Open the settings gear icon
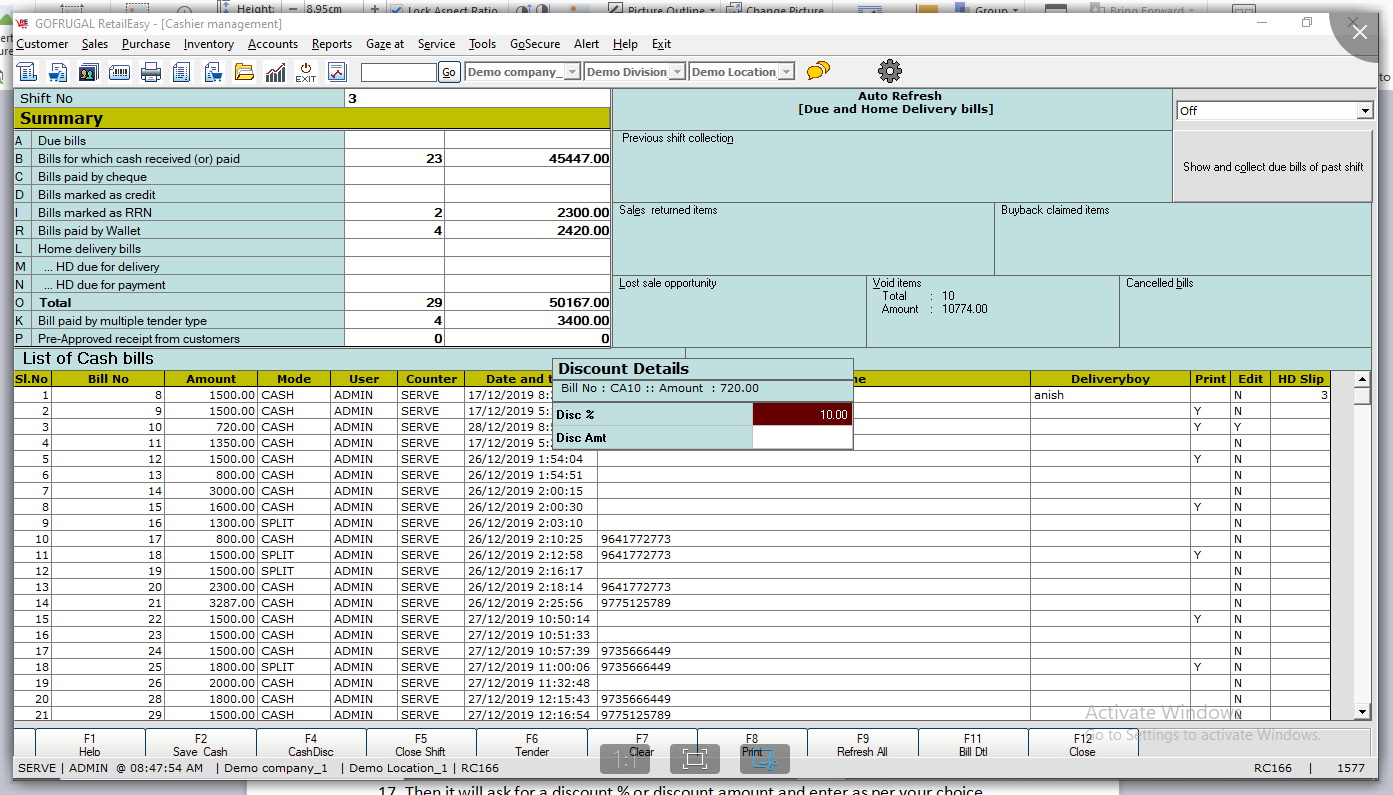This screenshot has width=1393, height=795. tap(889, 71)
